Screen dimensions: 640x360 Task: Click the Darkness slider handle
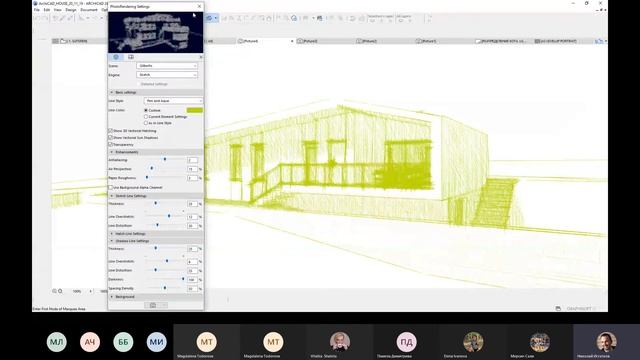(x=183, y=279)
